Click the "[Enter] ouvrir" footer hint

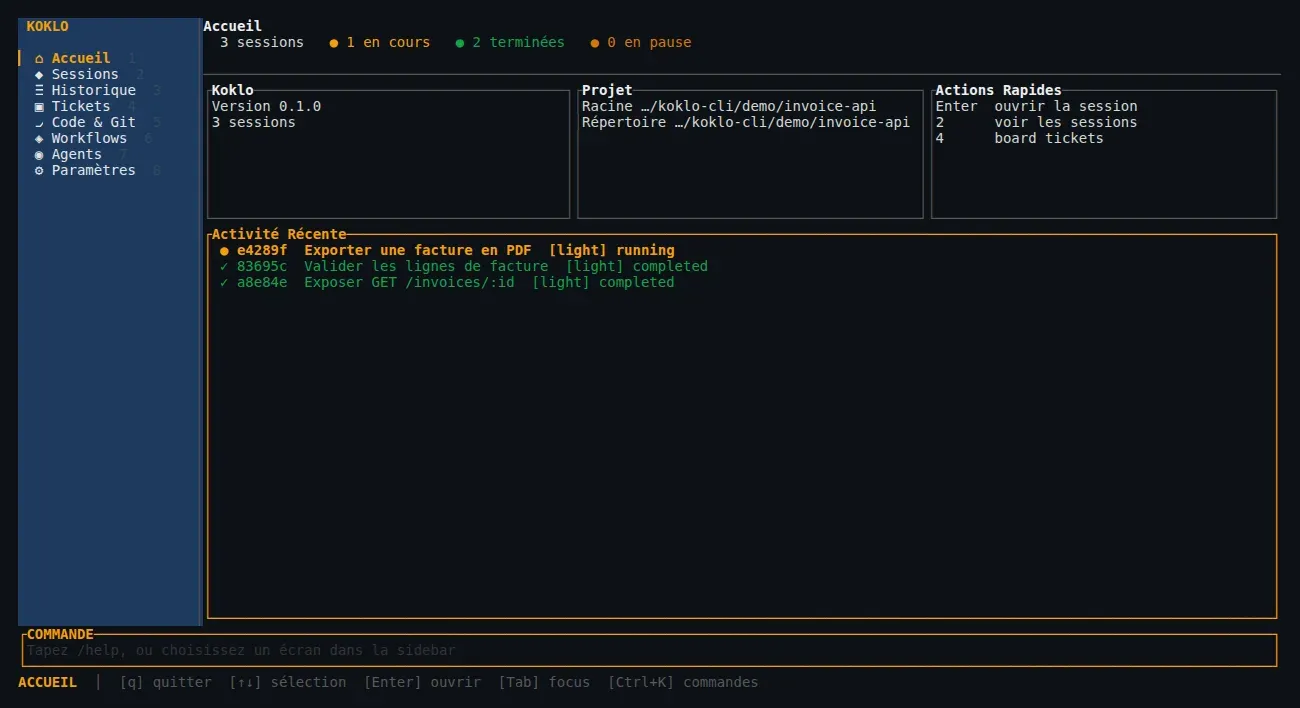(422, 683)
